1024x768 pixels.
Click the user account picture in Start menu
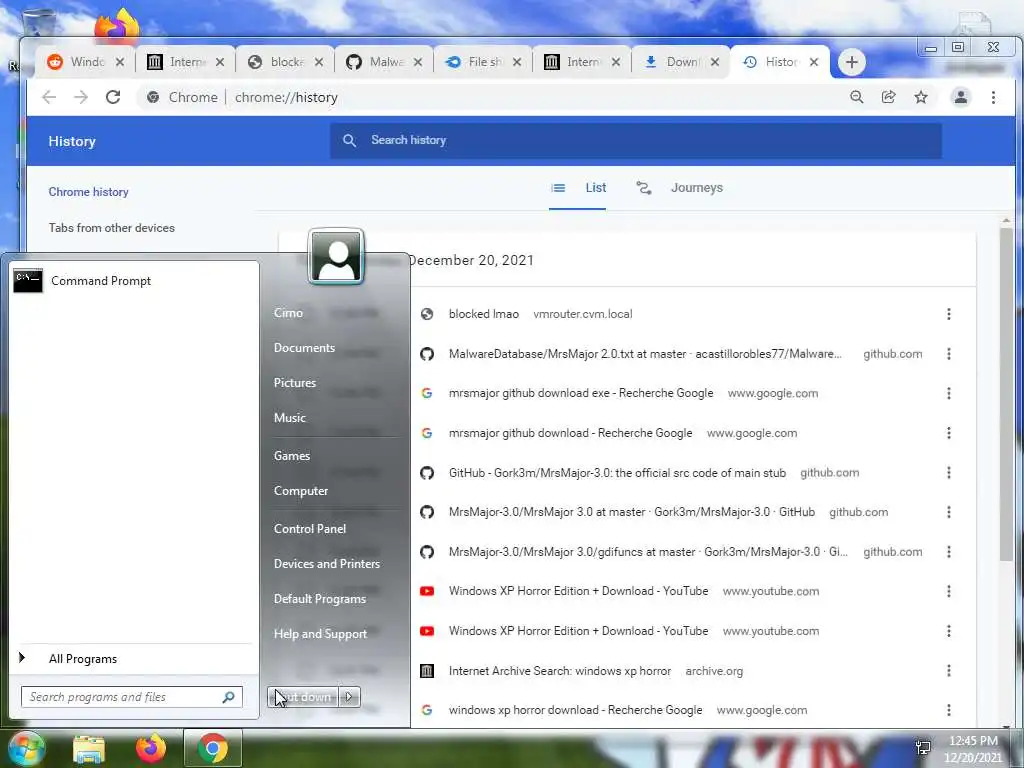pyautogui.click(x=336, y=257)
